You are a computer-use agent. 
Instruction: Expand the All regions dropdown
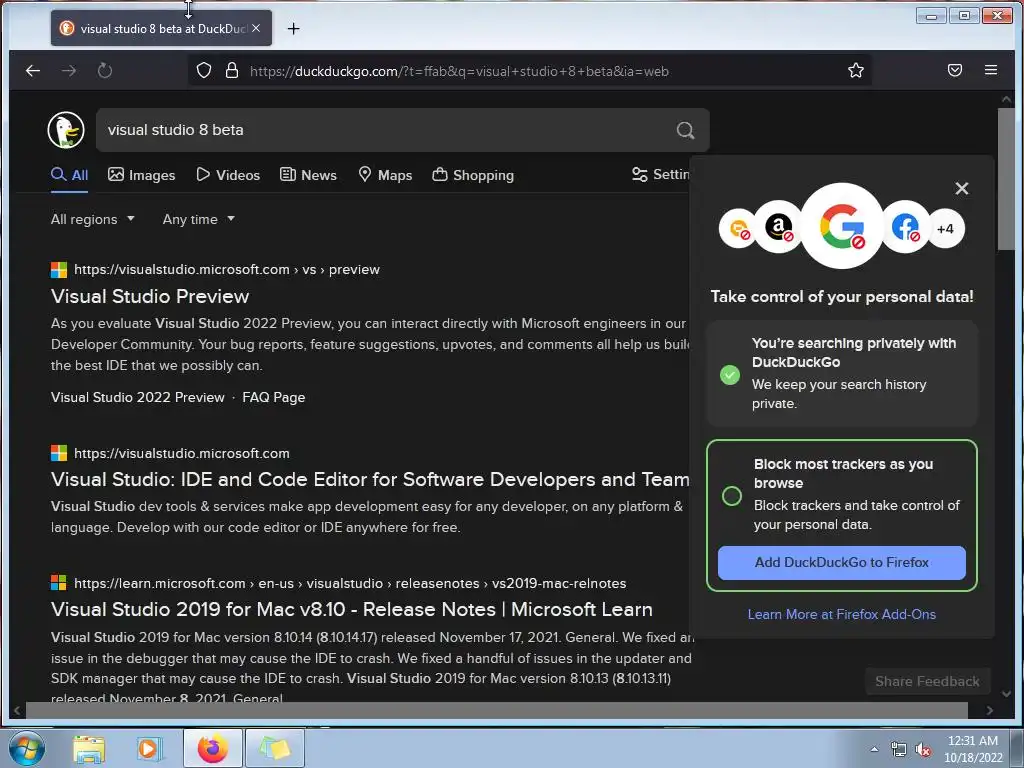pyautogui.click(x=93, y=219)
